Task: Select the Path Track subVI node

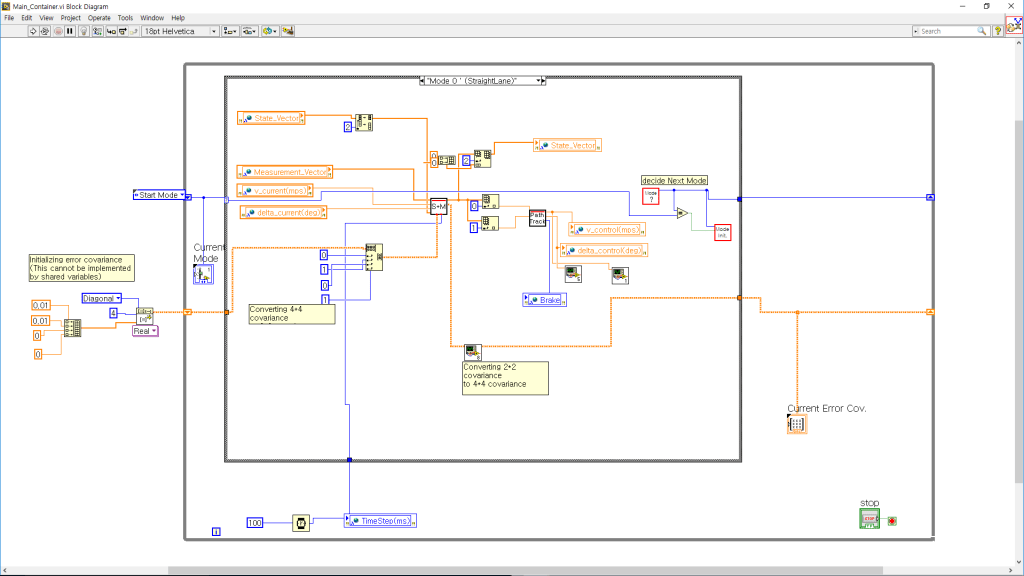Action: tap(538, 218)
